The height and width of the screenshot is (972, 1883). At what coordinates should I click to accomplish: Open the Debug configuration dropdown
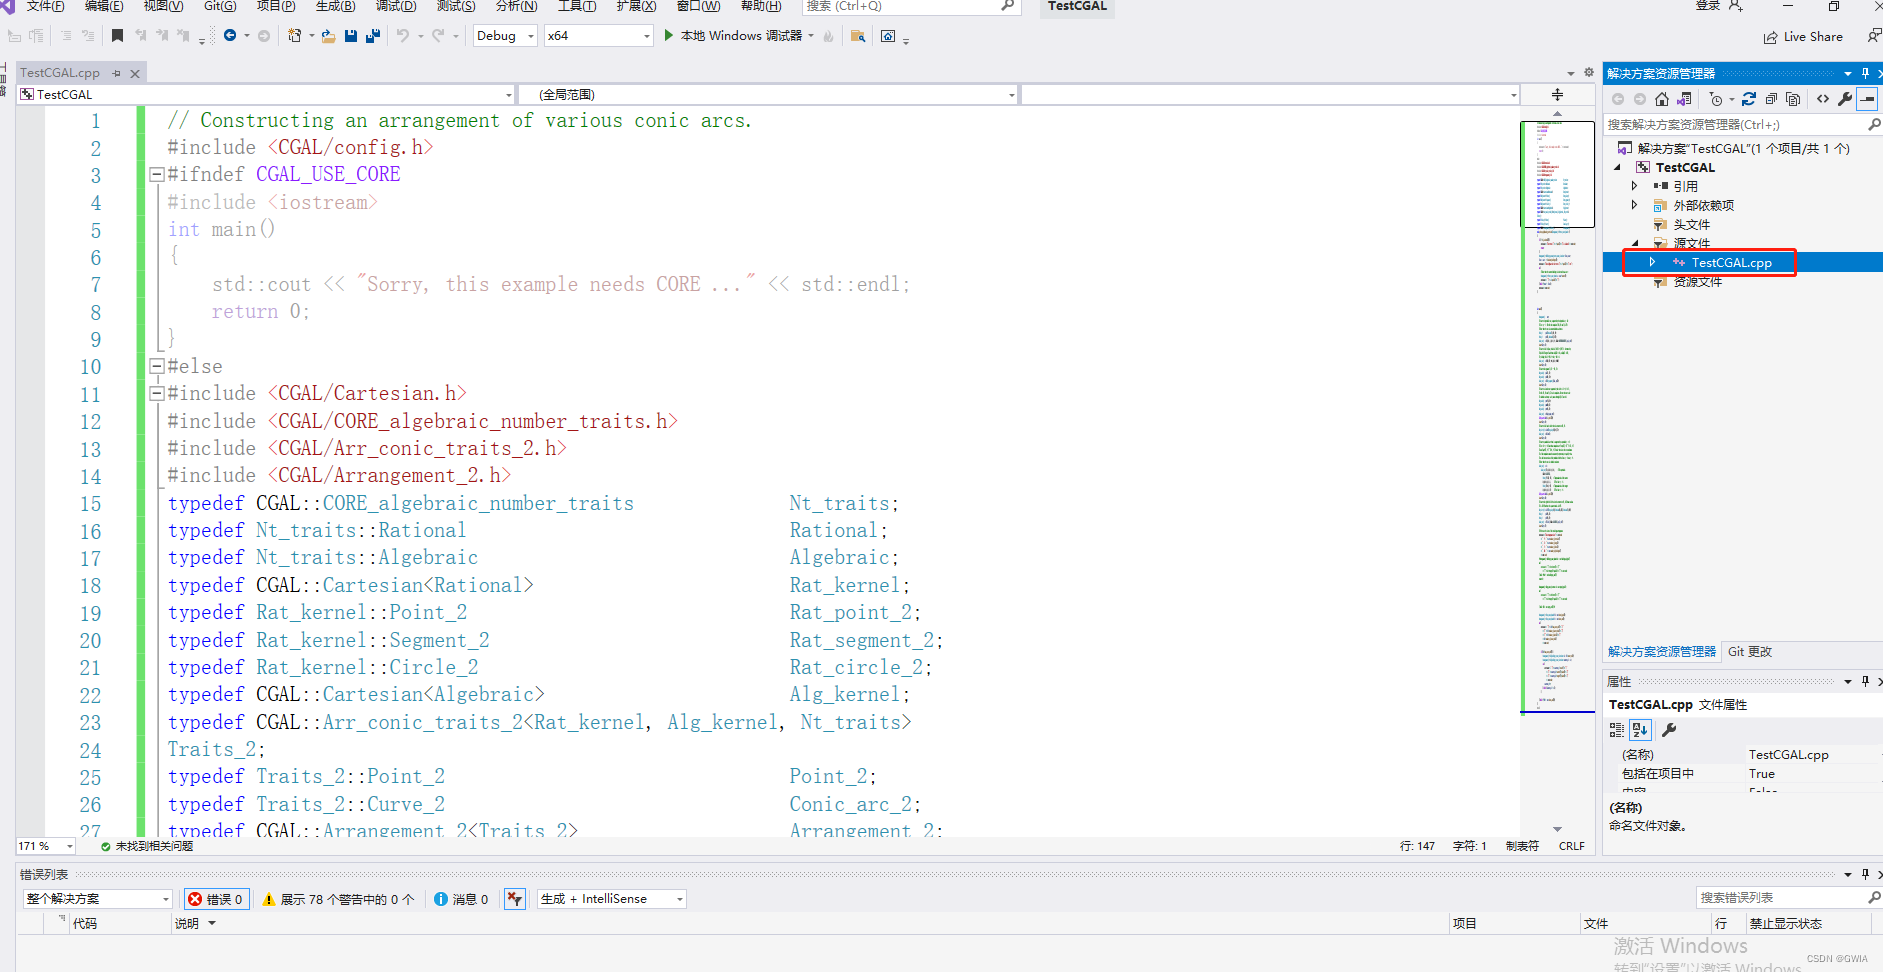tap(505, 36)
